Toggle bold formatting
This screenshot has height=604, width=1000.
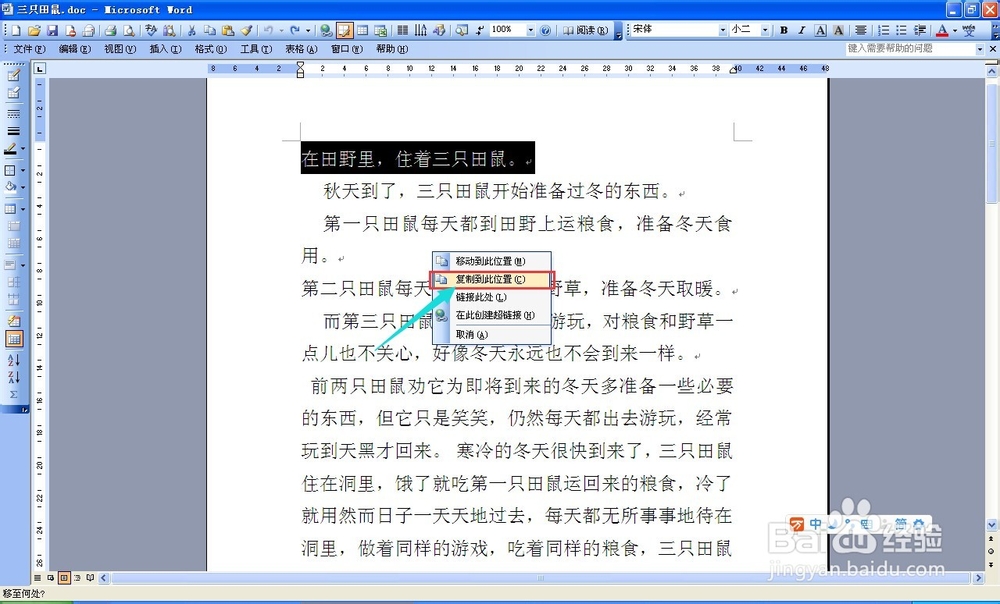coord(783,30)
